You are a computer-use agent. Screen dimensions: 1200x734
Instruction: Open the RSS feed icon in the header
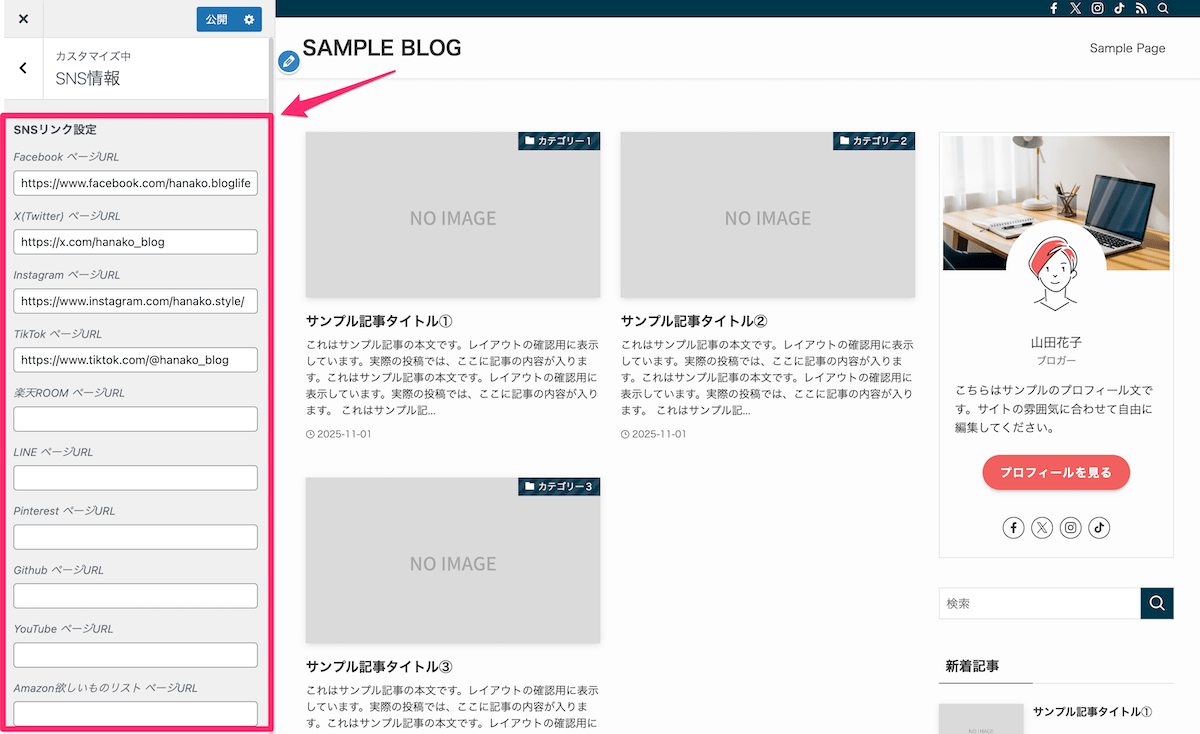pyautogui.click(x=1141, y=8)
